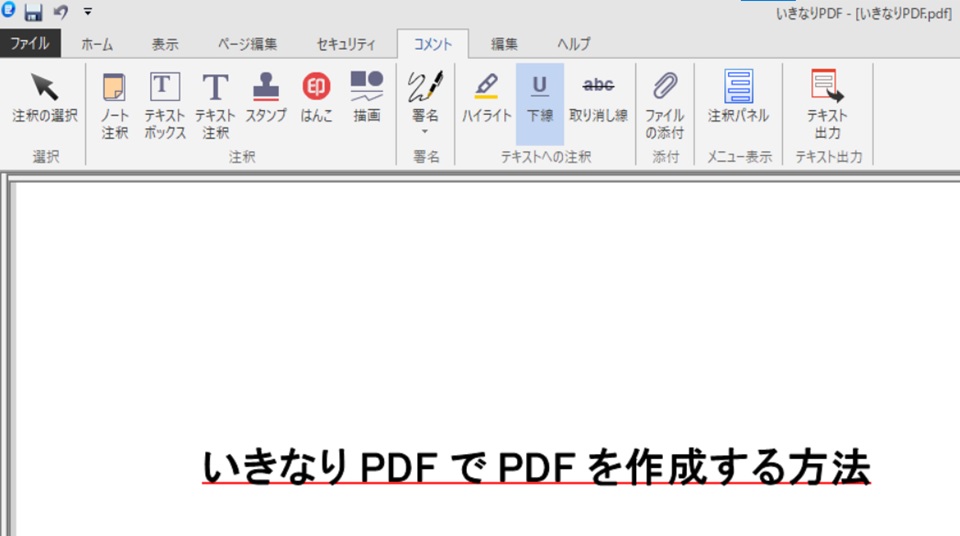Add a ノート注釈 sticky note
The height and width of the screenshot is (536, 960).
pyautogui.click(x=114, y=105)
